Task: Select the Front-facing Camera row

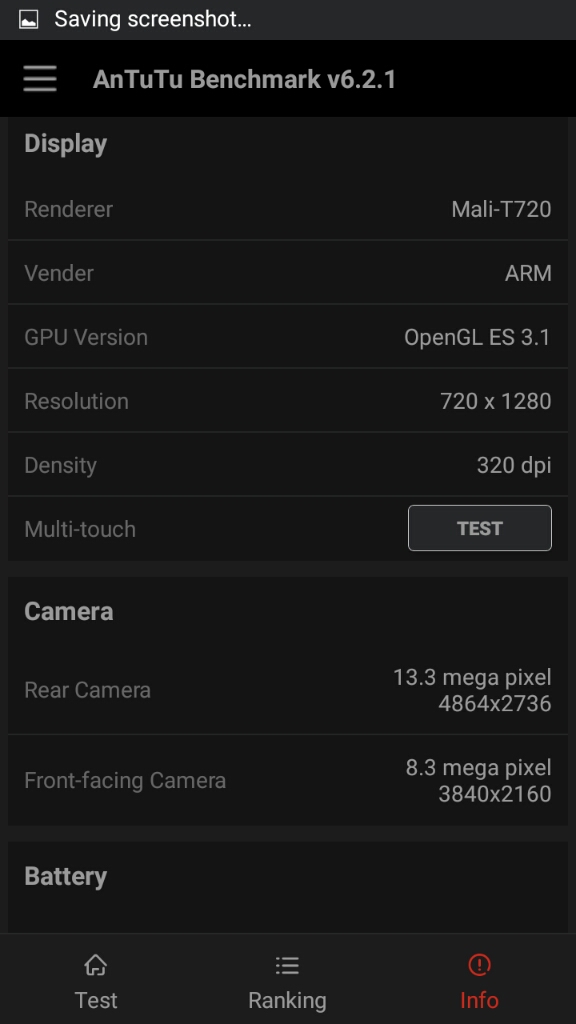Action: click(x=288, y=780)
